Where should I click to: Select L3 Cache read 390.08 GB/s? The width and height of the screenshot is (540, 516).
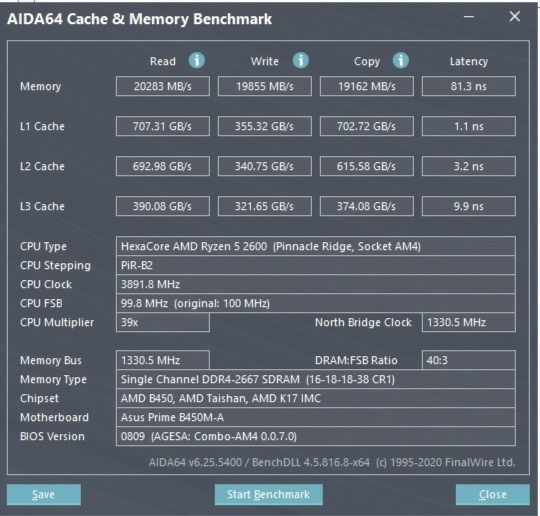pyautogui.click(x=163, y=206)
